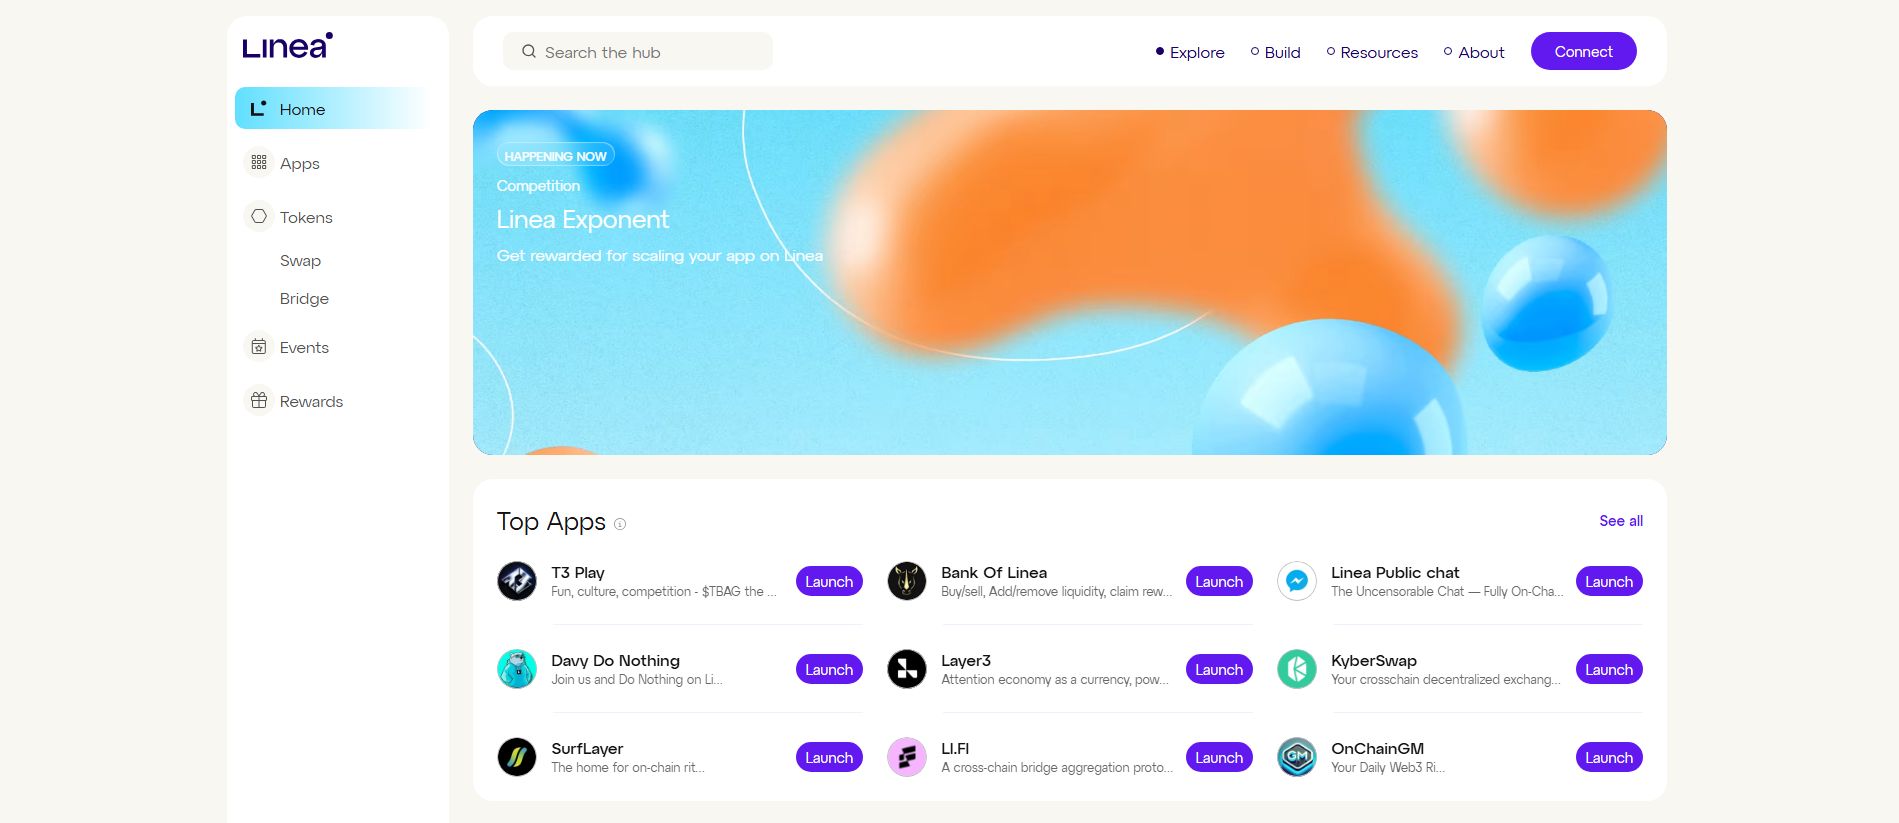Image resolution: width=1899 pixels, height=823 pixels.
Task: Launch the Bank Of Linea app
Action: 1219,581
